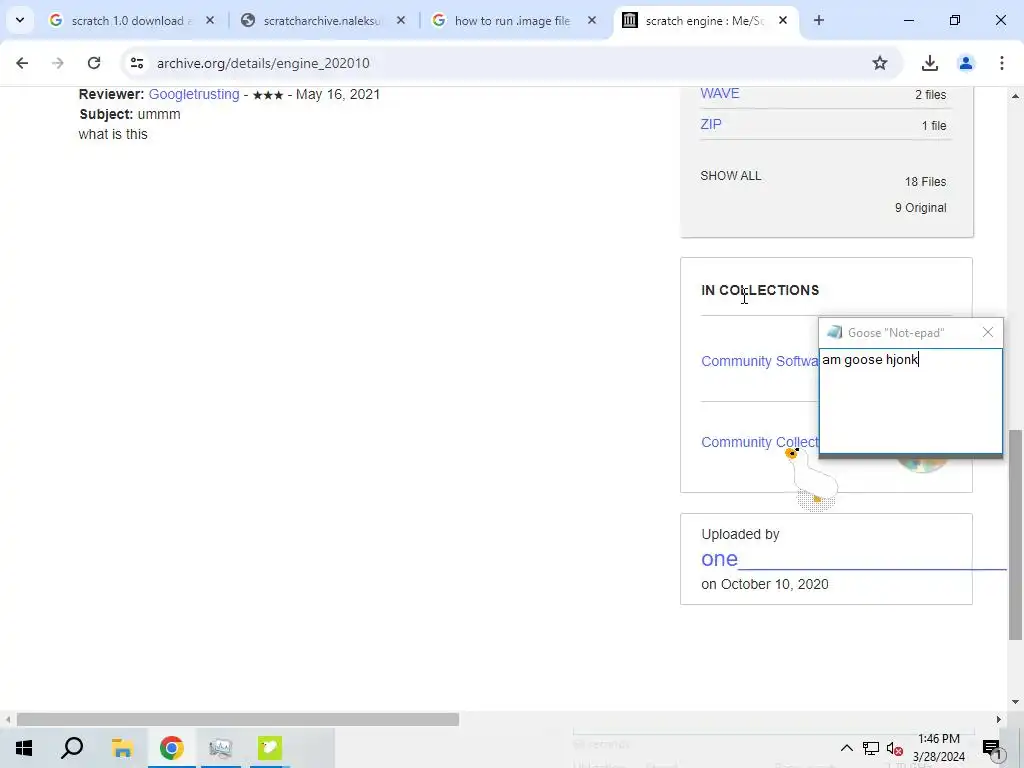Open the green goose app taskbar icon
Screen dimensions: 1024x768
(x=270, y=748)
